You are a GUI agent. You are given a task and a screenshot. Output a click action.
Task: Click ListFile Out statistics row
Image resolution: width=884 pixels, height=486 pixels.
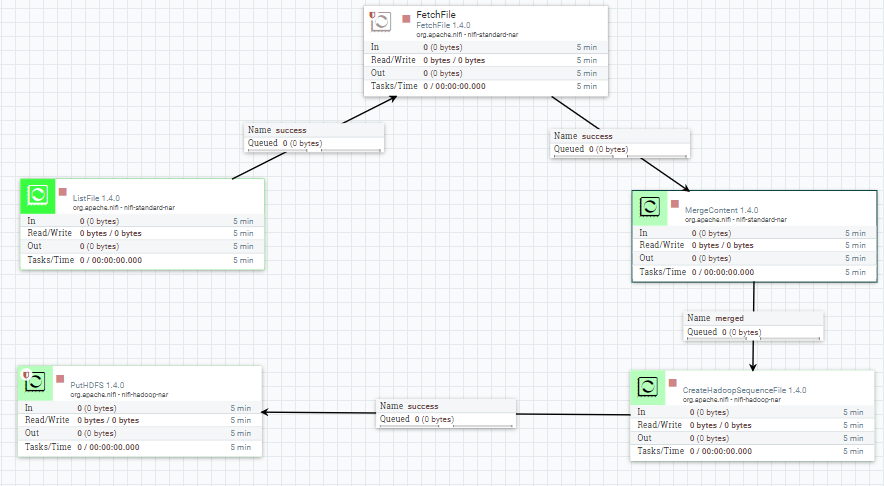[x=142, y=246]
